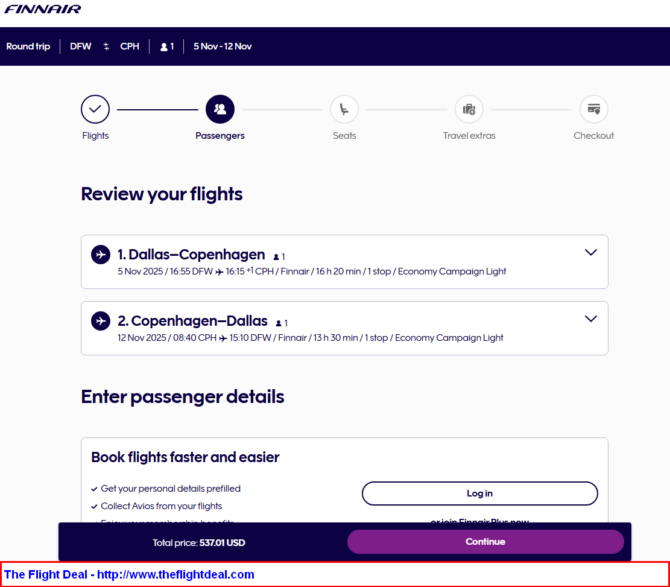Click the Finnair logo

click(43, 9)
